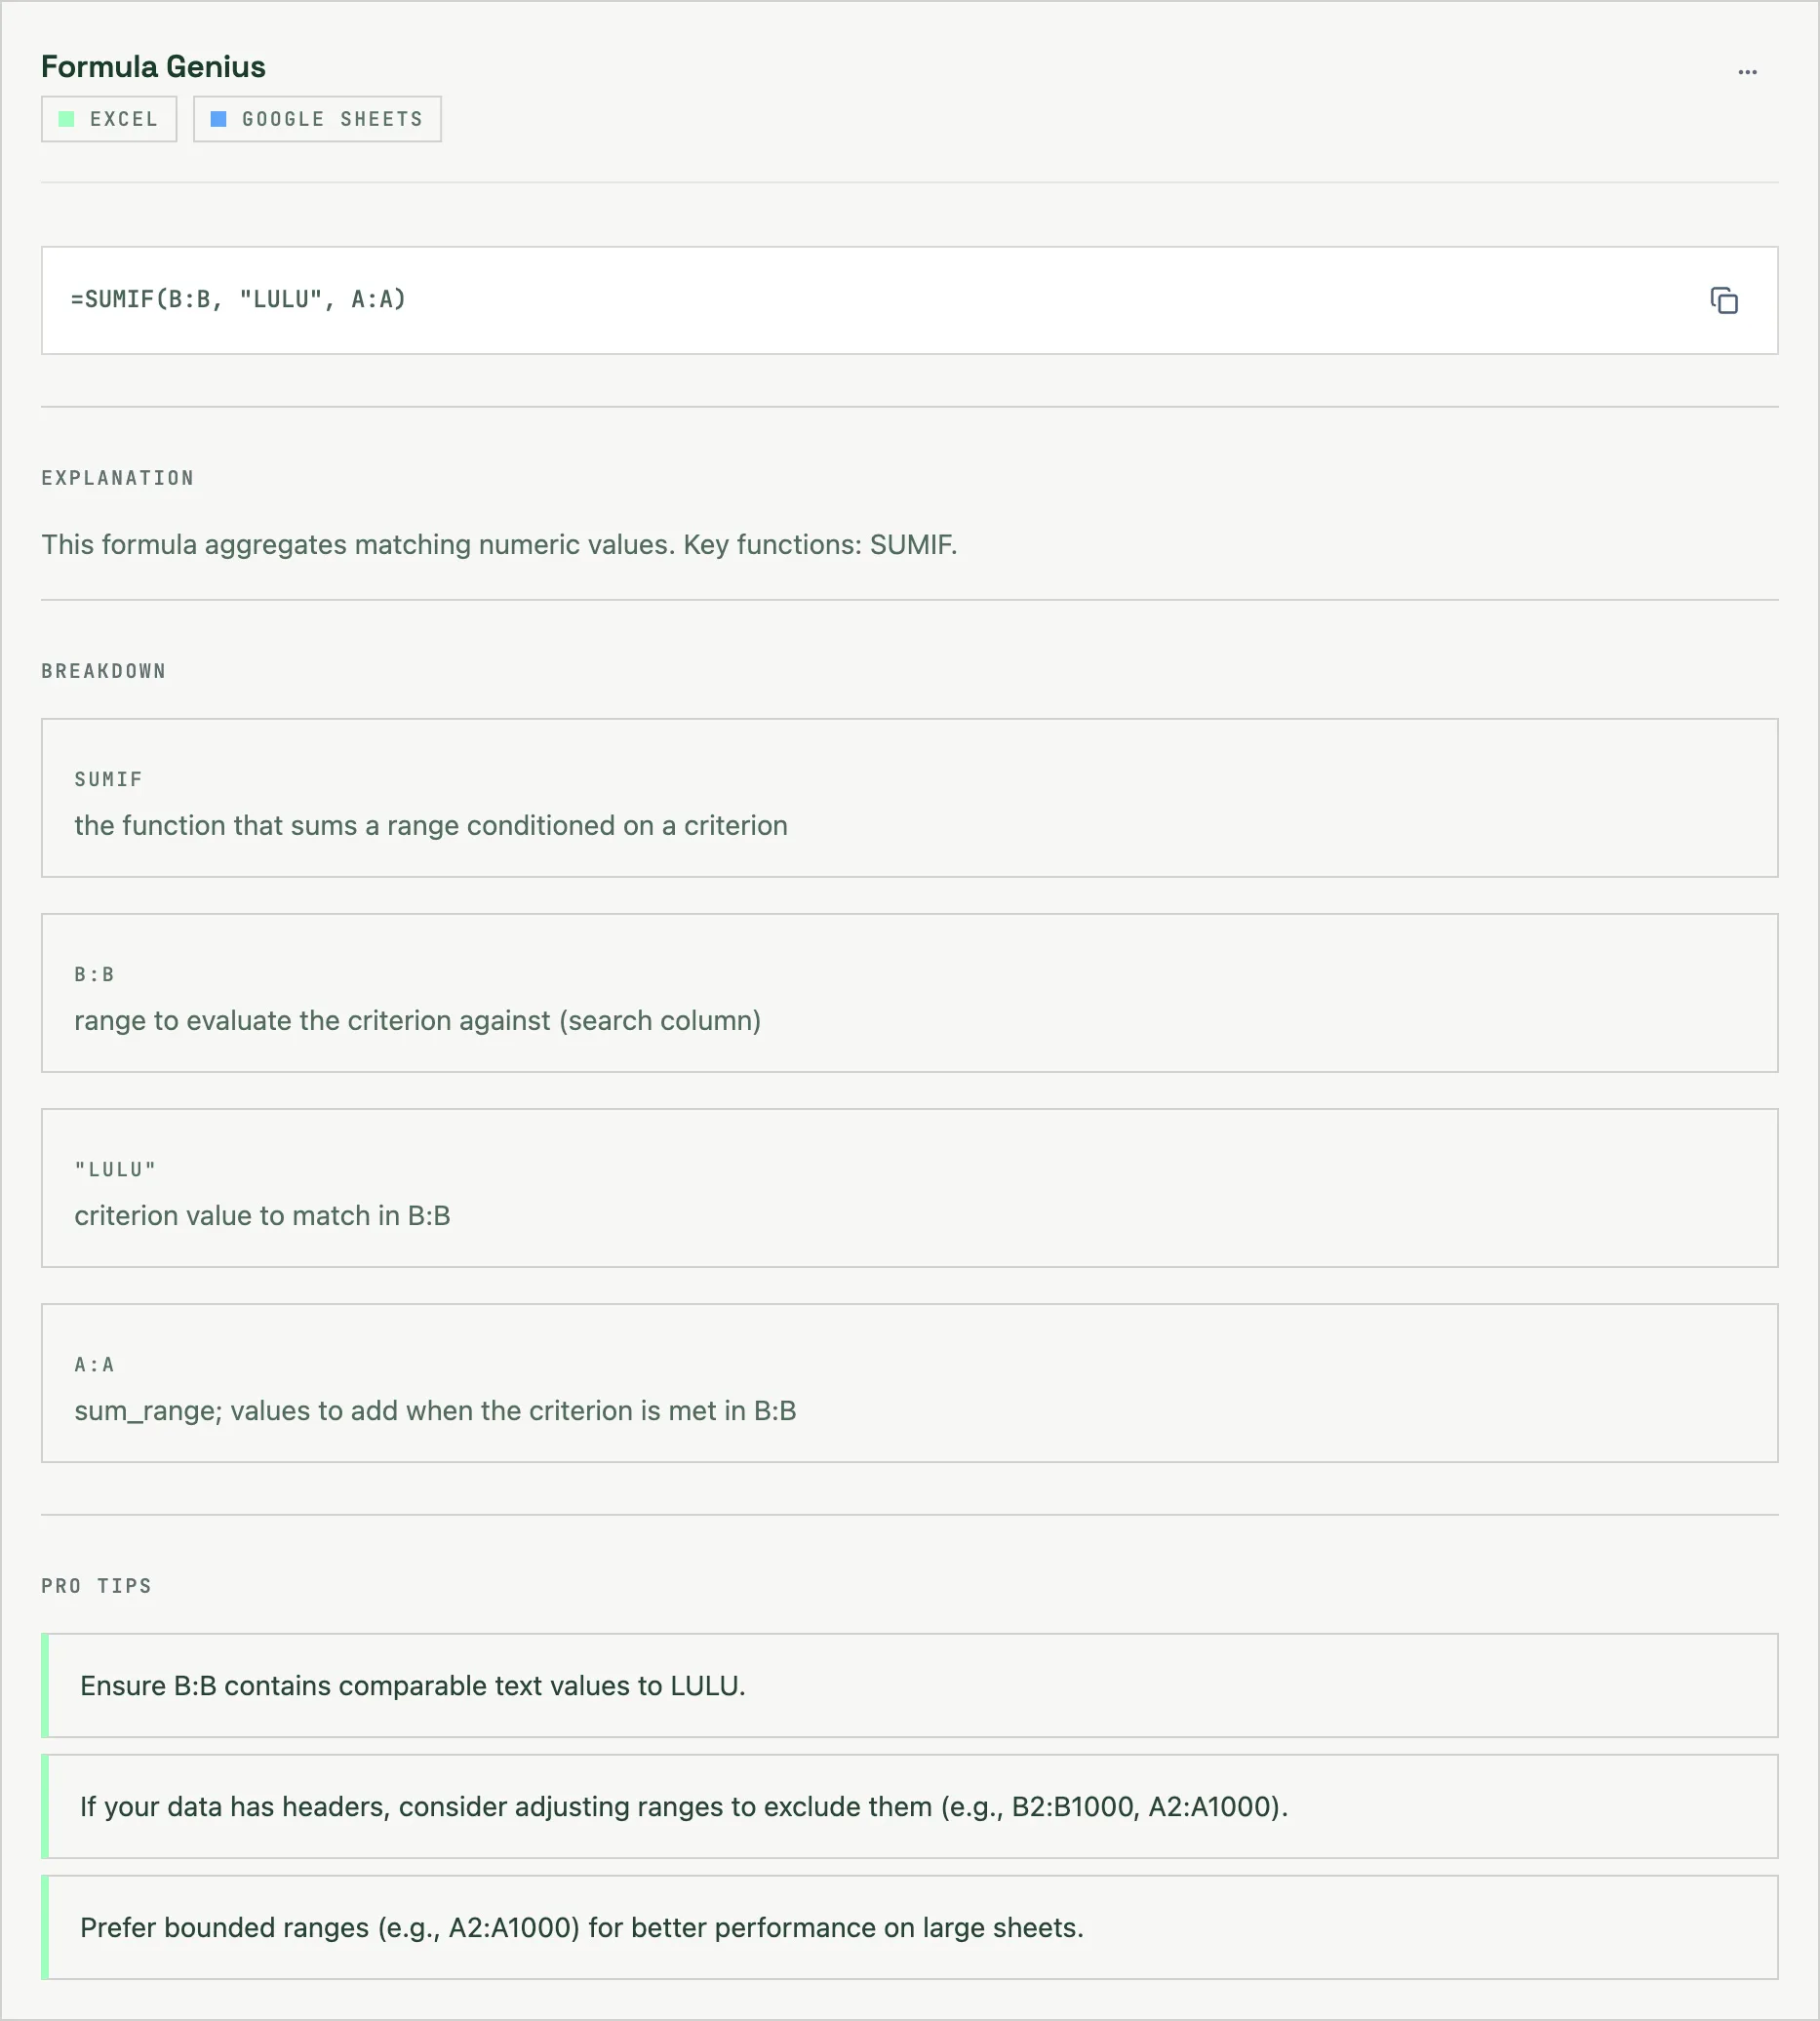Click the blue Google Sheets color square

pyautogui.click(x=218, y=119)
